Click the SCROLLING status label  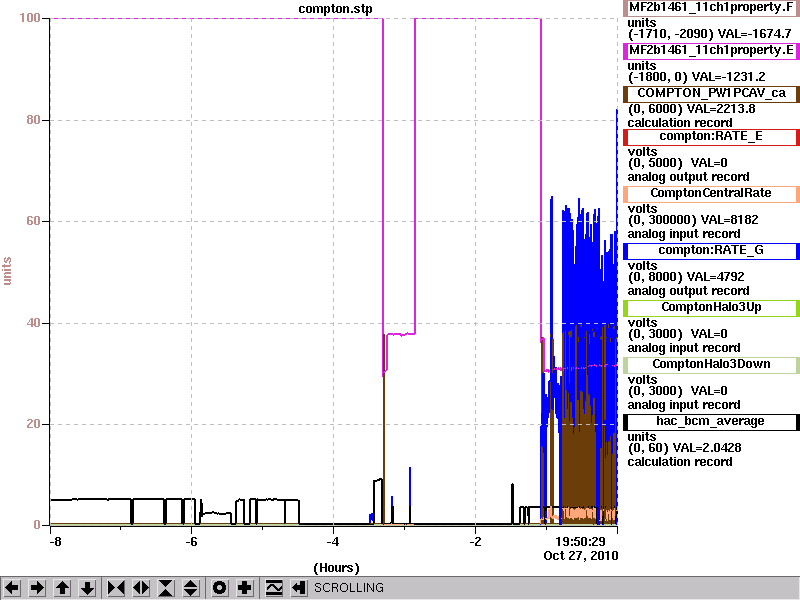[x=348, y=588]
